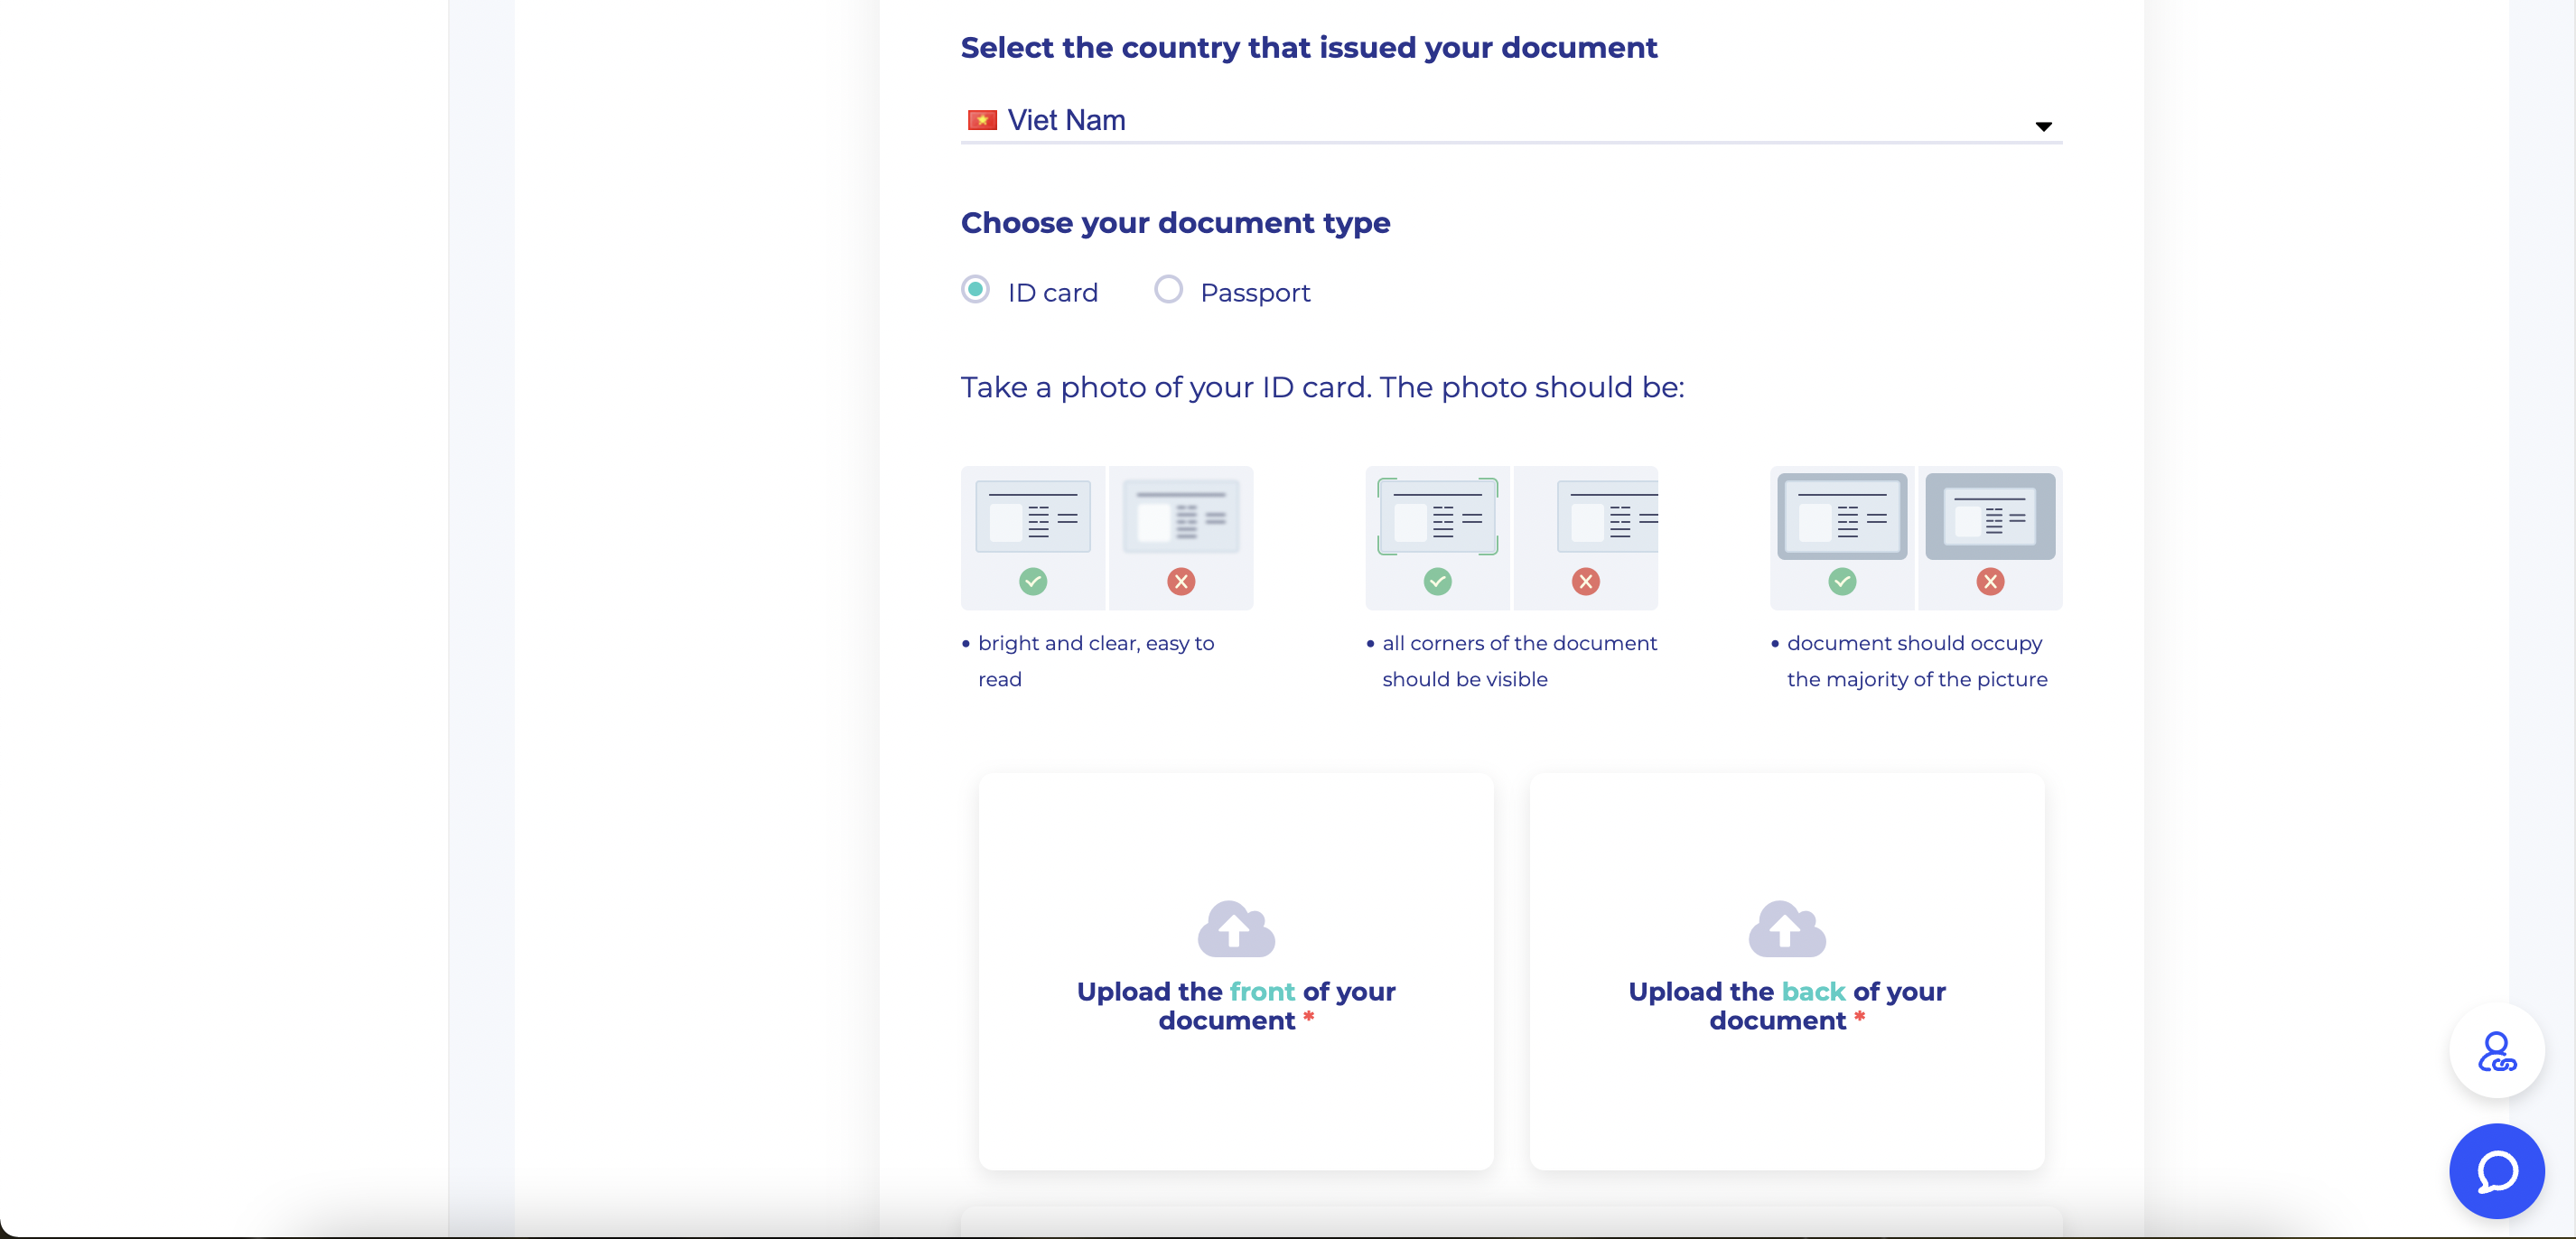Click the user link profile icon

click(x=2496, y=1051)
